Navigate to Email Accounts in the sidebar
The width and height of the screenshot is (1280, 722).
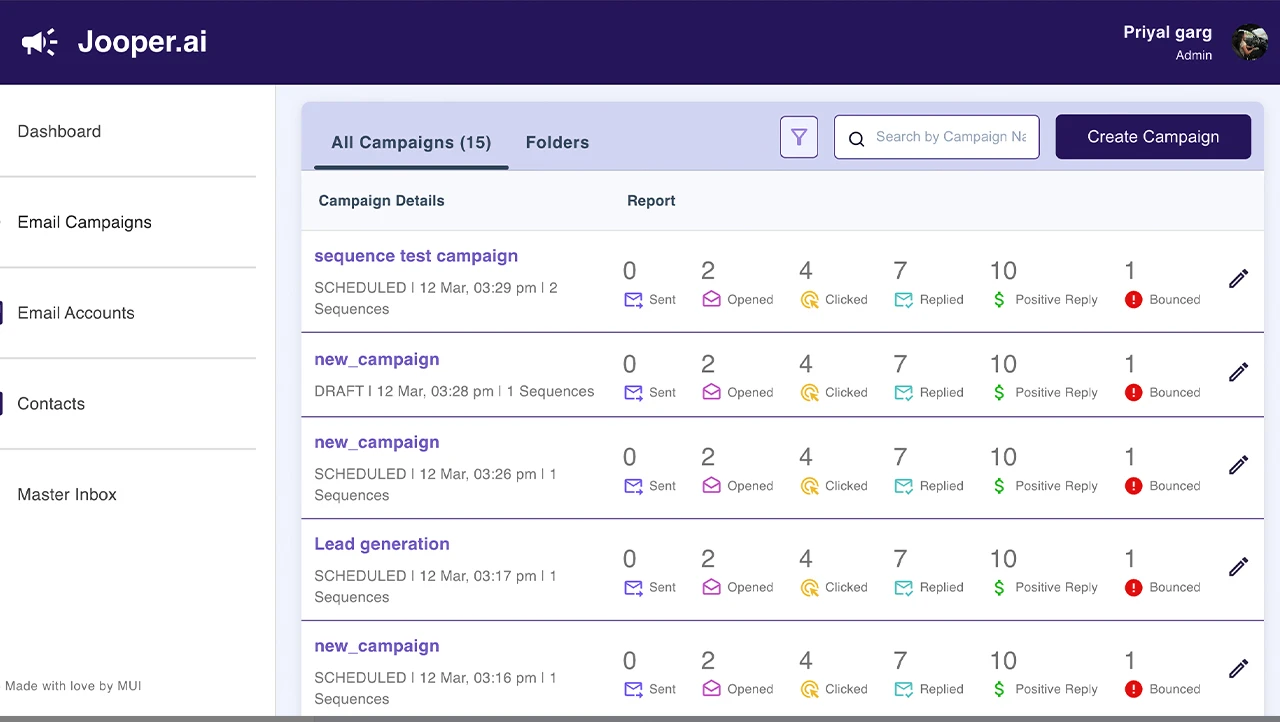point(75,313)
